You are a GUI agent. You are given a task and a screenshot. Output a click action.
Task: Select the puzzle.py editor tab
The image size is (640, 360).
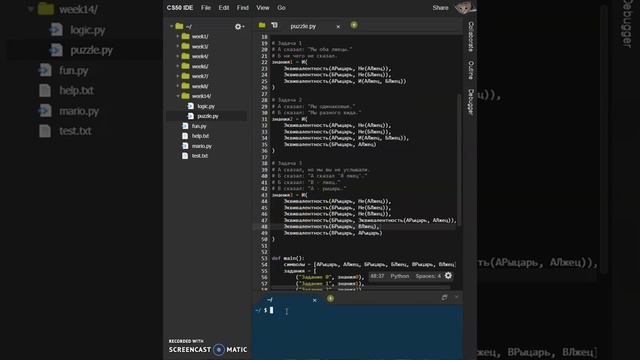[303, 26]
